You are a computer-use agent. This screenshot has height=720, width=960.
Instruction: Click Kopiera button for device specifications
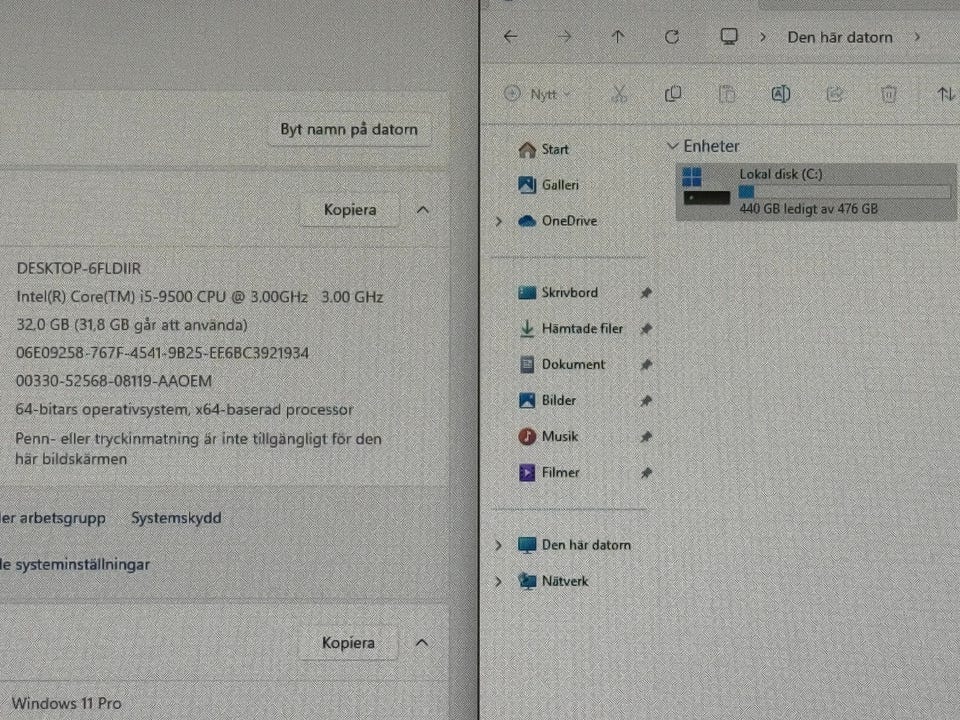(x=350, y=210)
